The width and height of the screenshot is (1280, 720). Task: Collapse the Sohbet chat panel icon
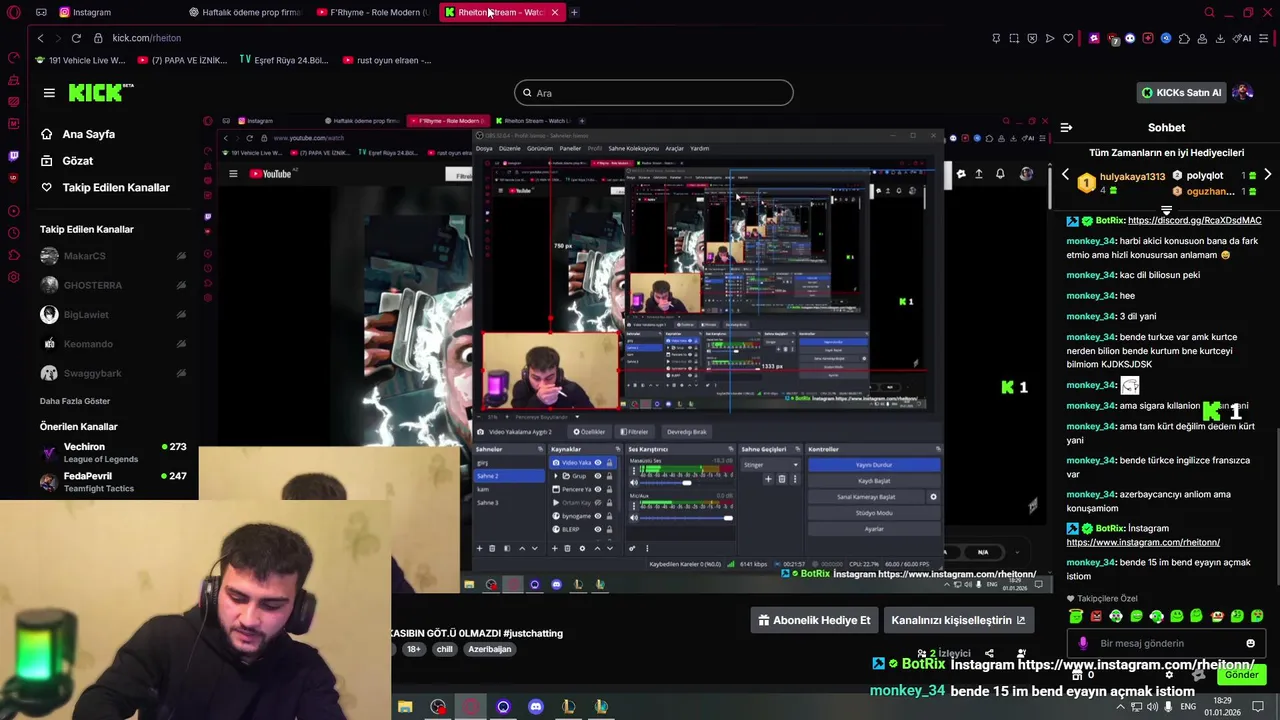click(x=1066, y=128)
